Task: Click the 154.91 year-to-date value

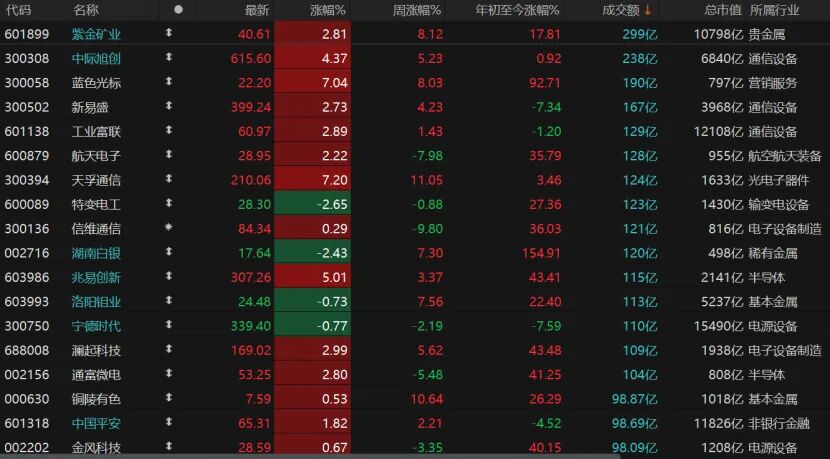Action: tap(540, 254)
